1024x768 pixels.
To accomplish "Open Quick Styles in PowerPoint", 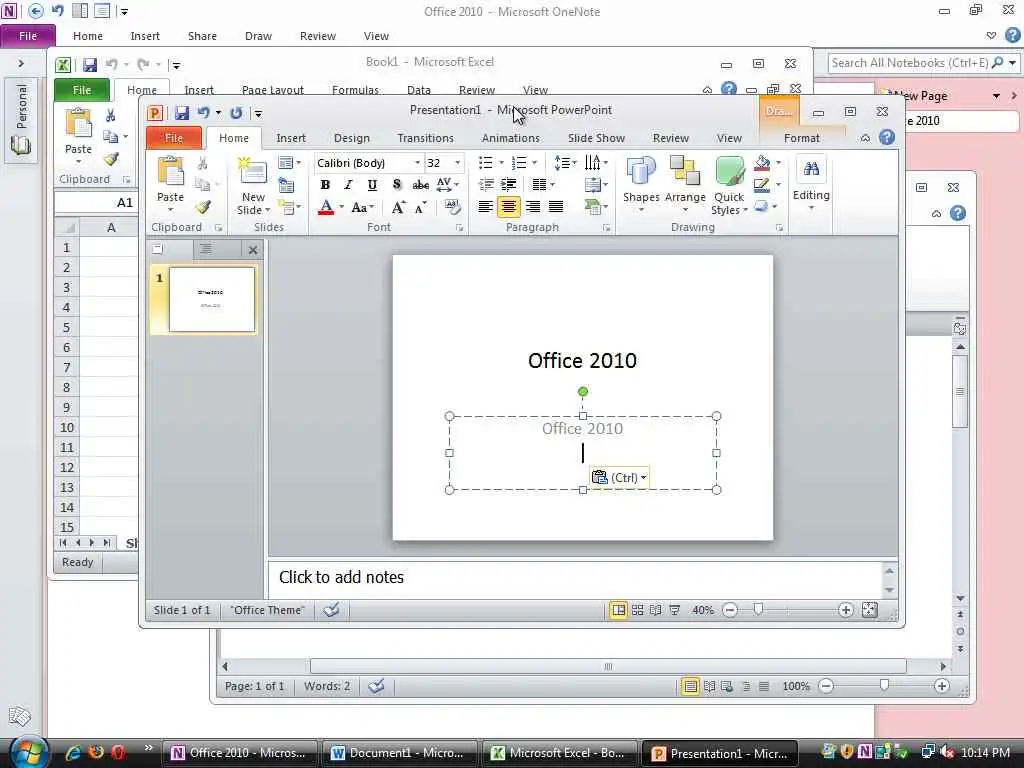I will click(729, 185).
